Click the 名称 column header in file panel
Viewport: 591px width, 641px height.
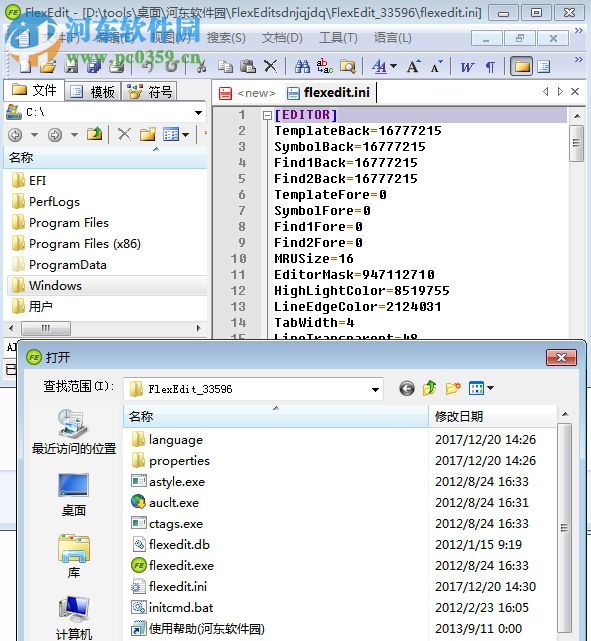(105, 157)
